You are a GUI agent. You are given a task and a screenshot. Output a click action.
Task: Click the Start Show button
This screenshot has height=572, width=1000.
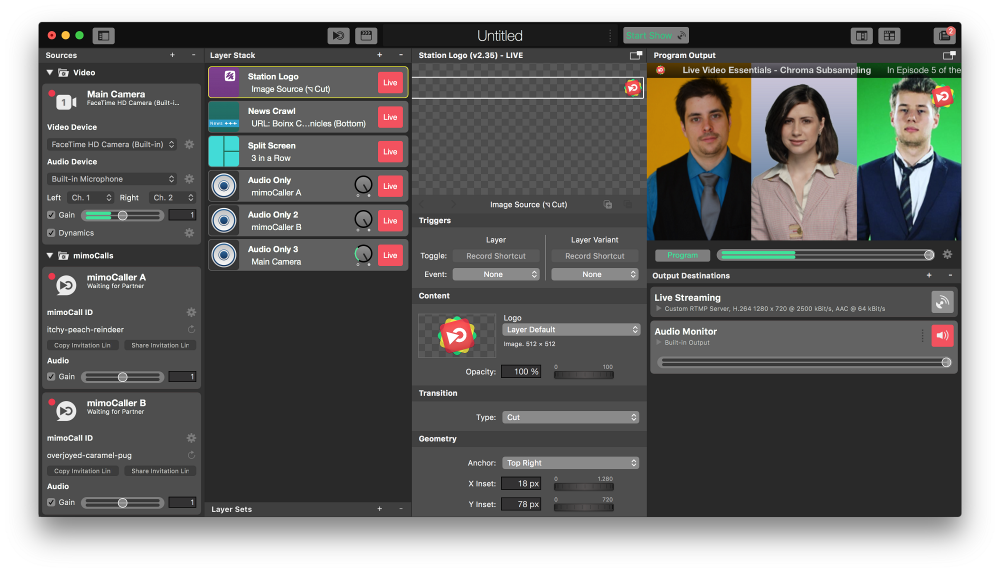[656, 36]
